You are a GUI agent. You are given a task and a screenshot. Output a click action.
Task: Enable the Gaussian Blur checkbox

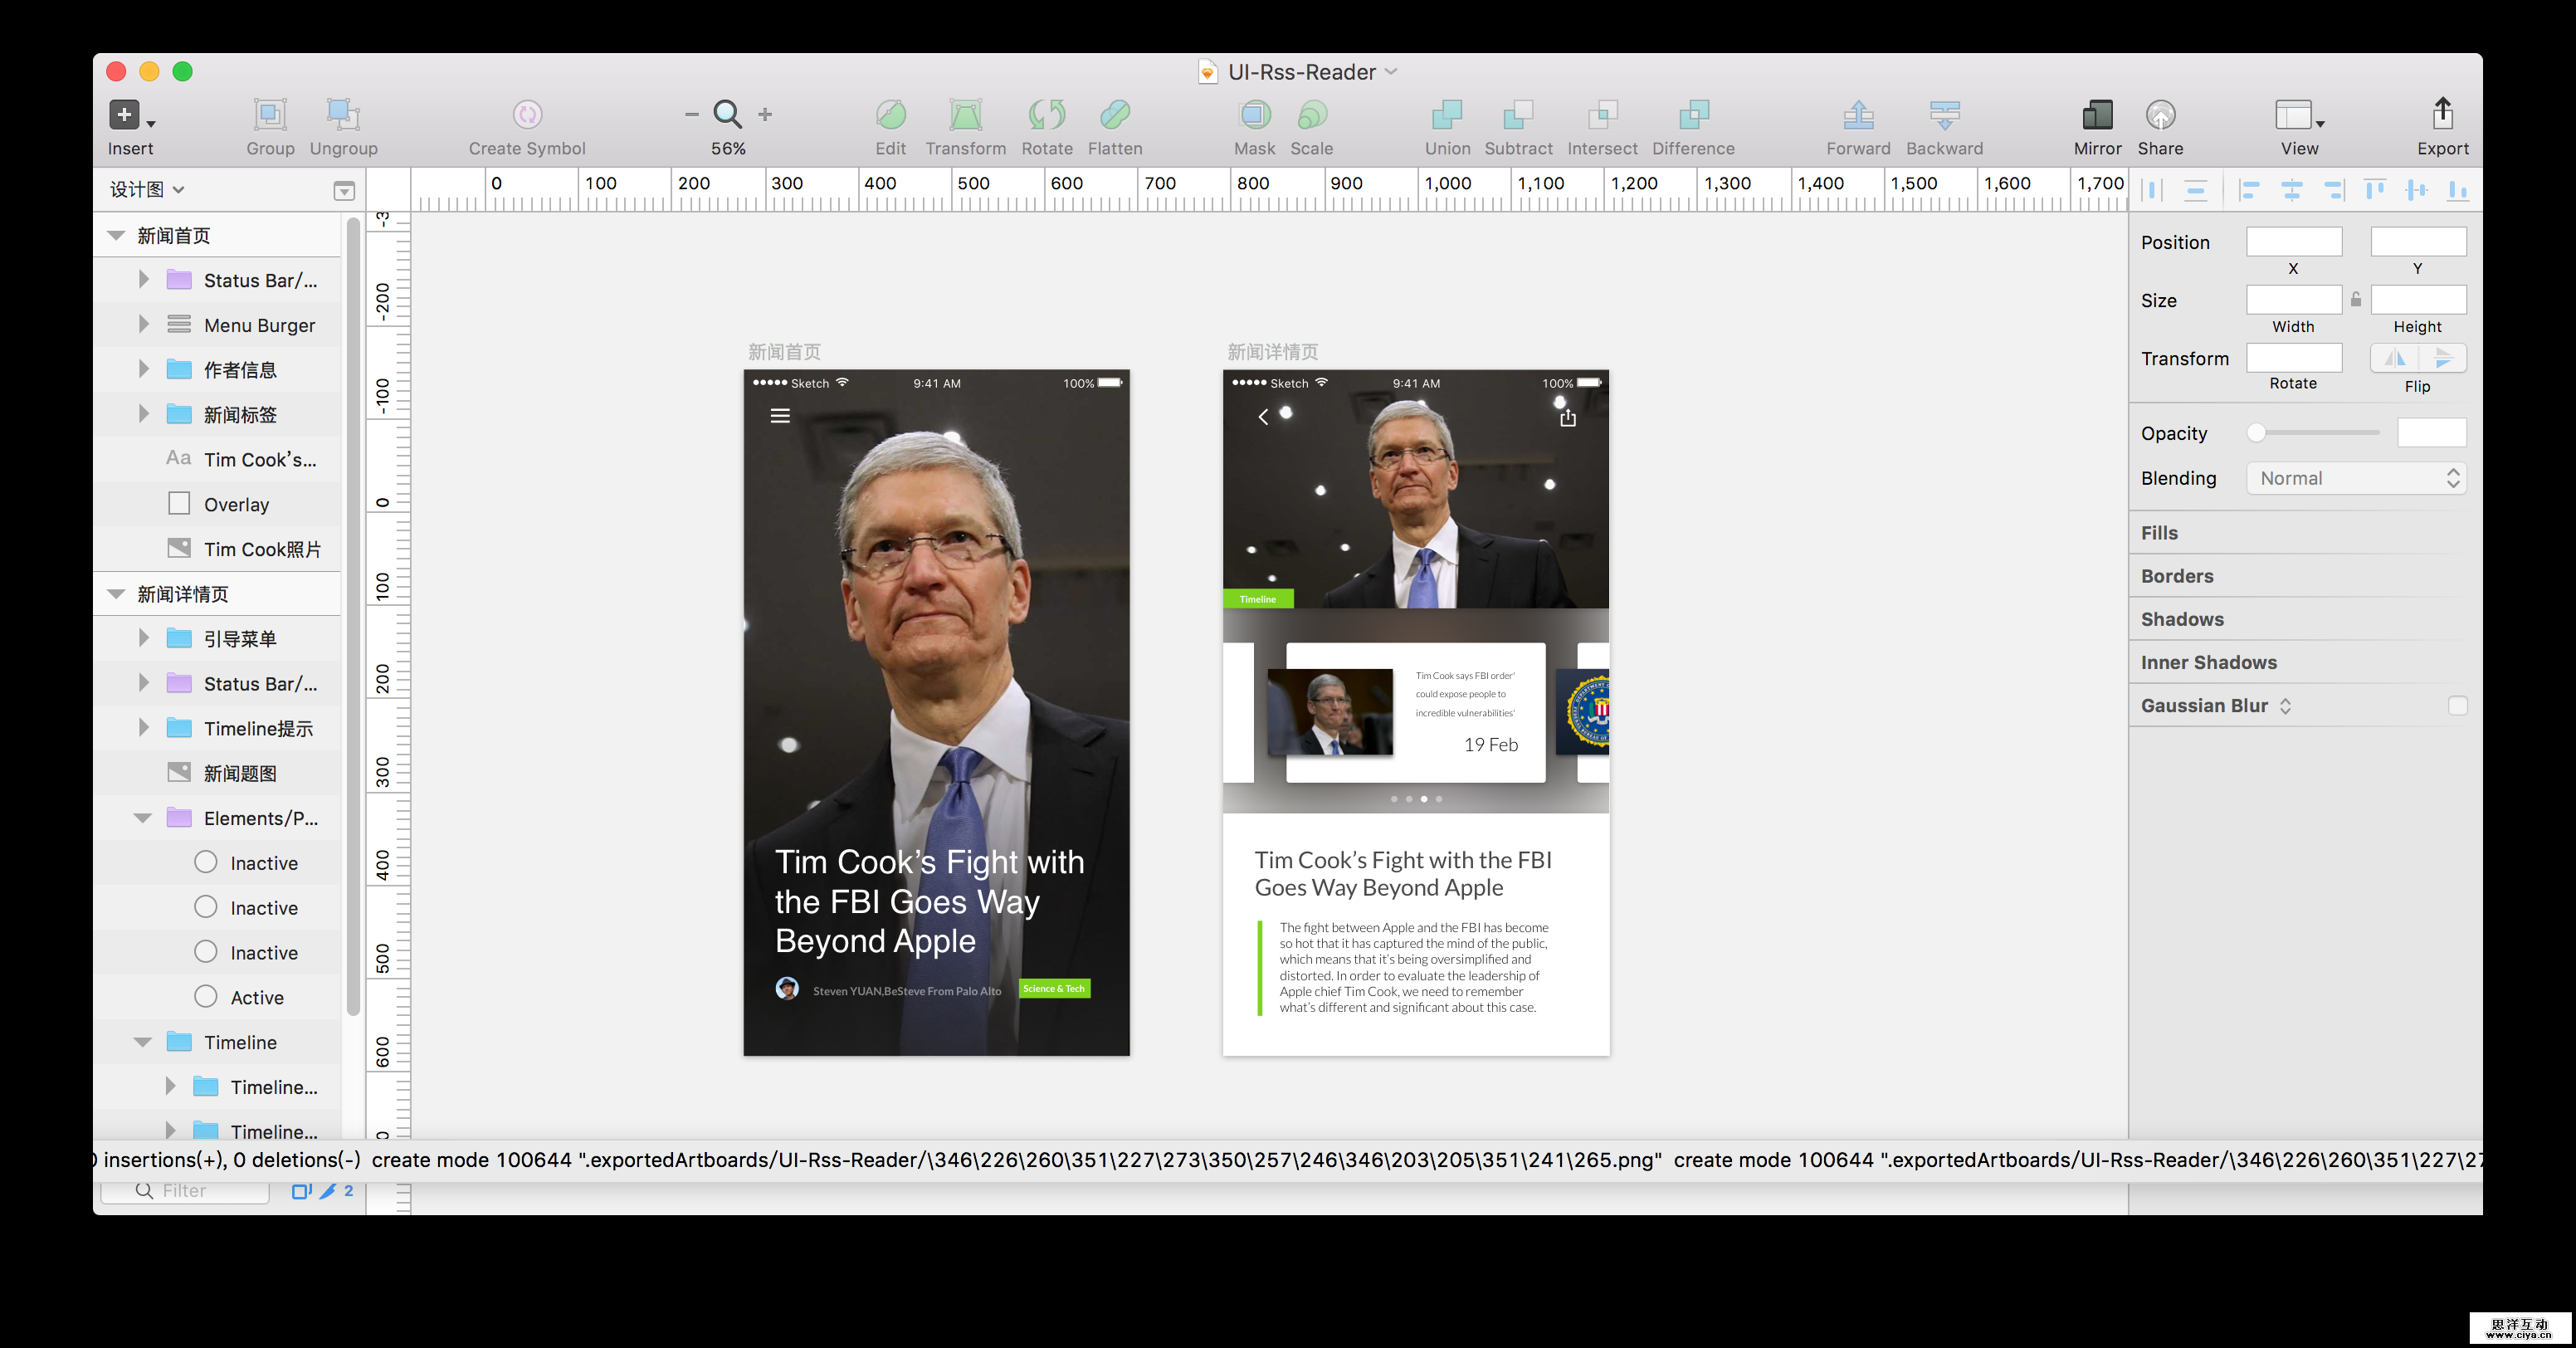pos(2457,706)
